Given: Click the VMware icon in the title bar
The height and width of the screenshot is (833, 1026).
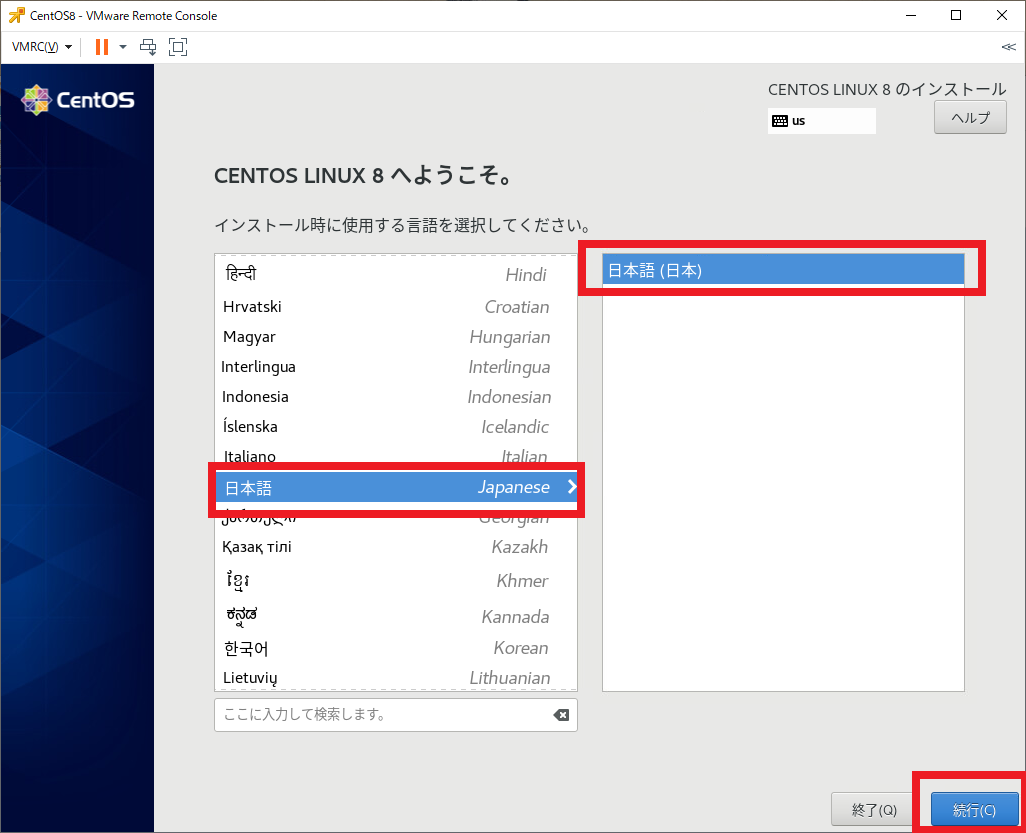Looking at the screenshot, I should click(x=15, y=15).
